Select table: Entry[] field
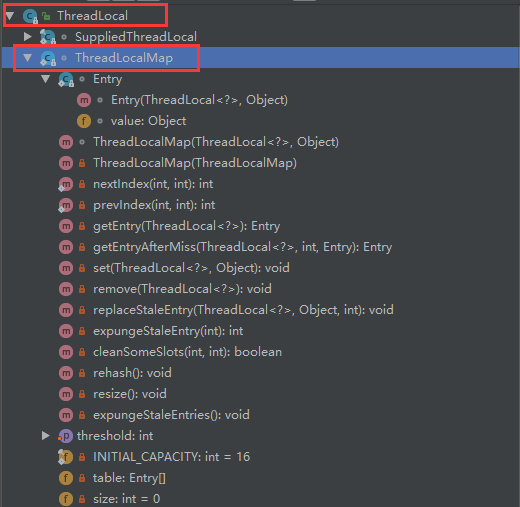The height and width of the screenshot is (507, 520). pos(129,478)
